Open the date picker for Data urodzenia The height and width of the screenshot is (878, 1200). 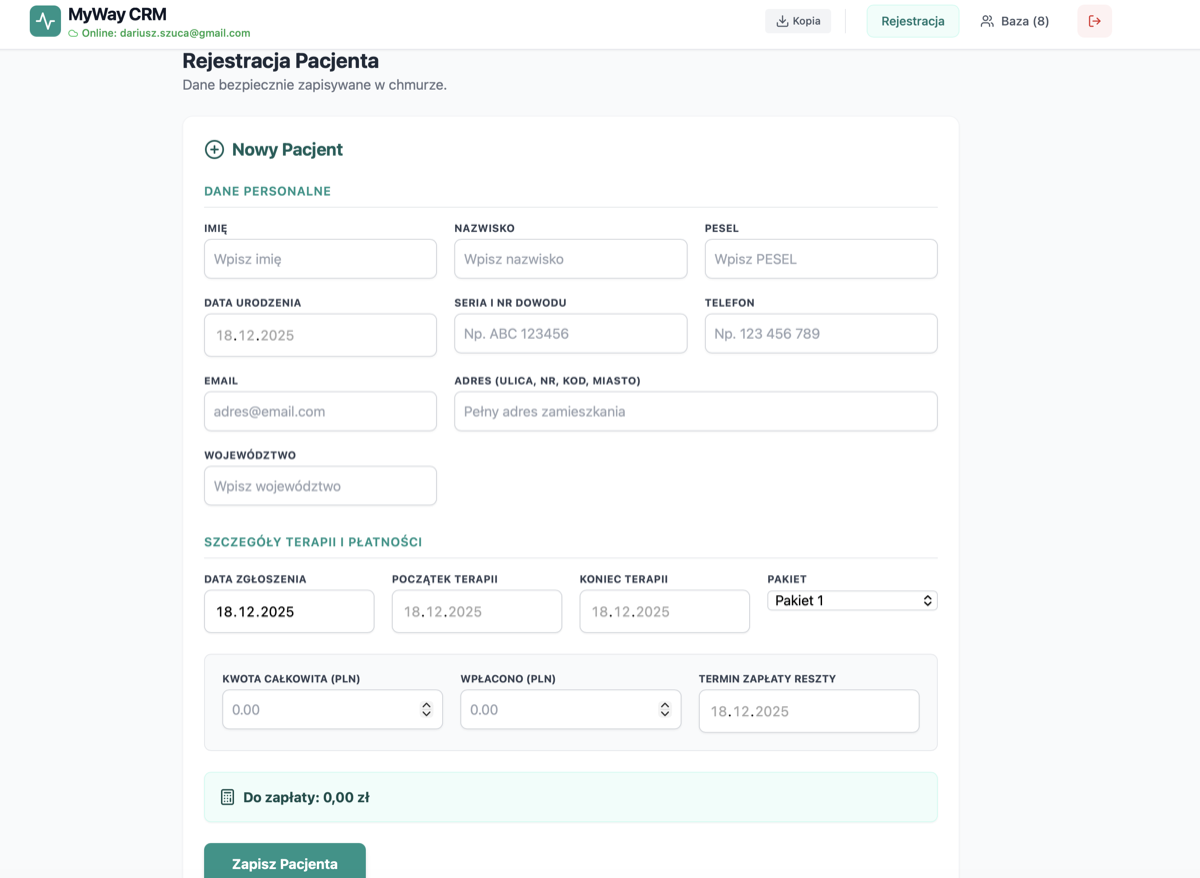(320, 335)
